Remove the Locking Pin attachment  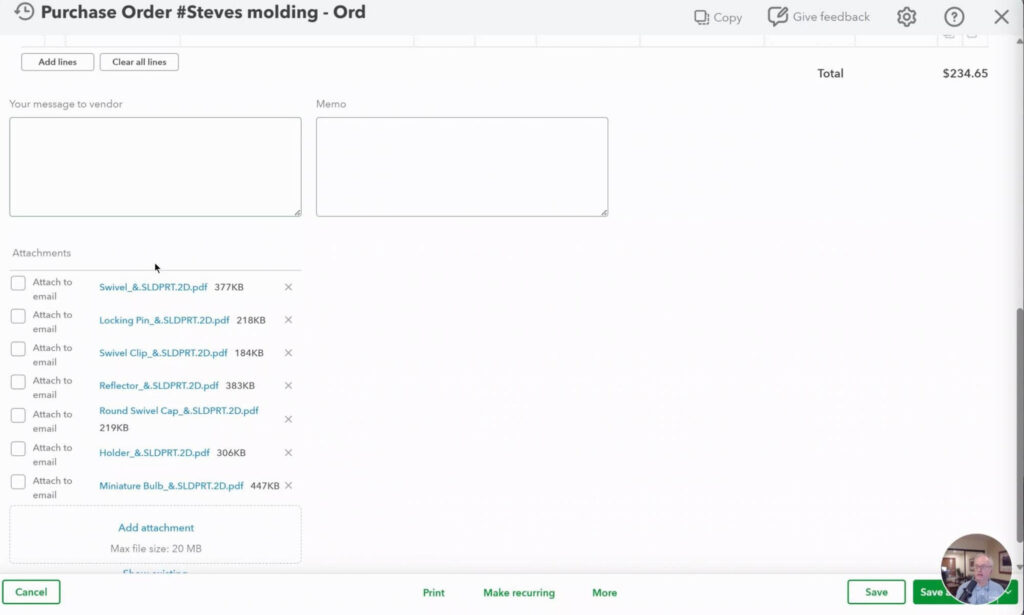(288, 320)
